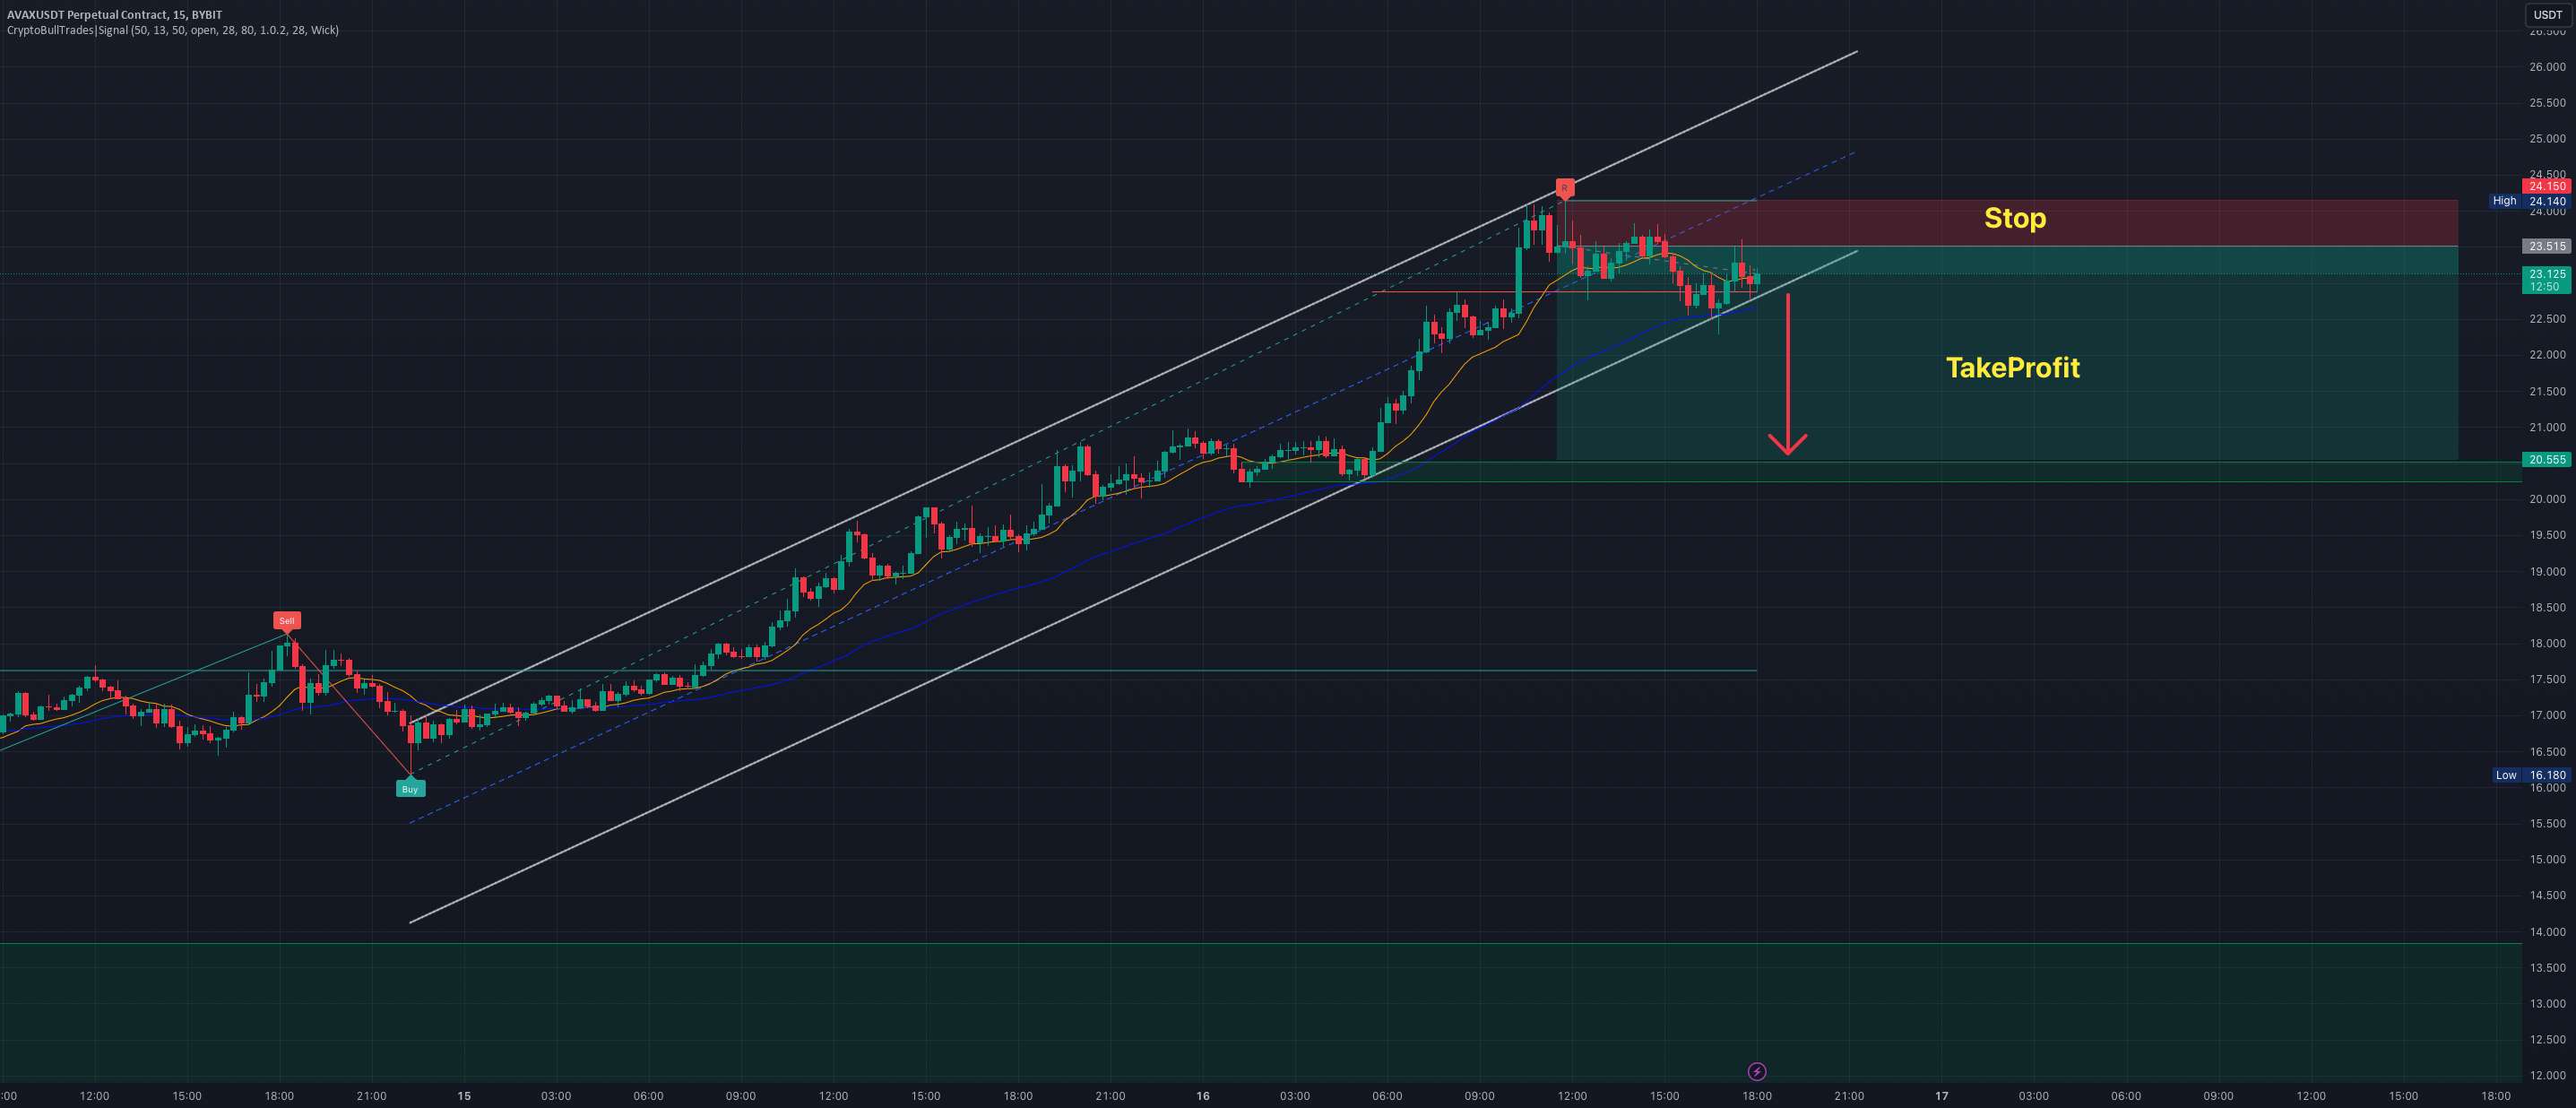
Task: Select the green Buy signal label
Action: (410, 789)
